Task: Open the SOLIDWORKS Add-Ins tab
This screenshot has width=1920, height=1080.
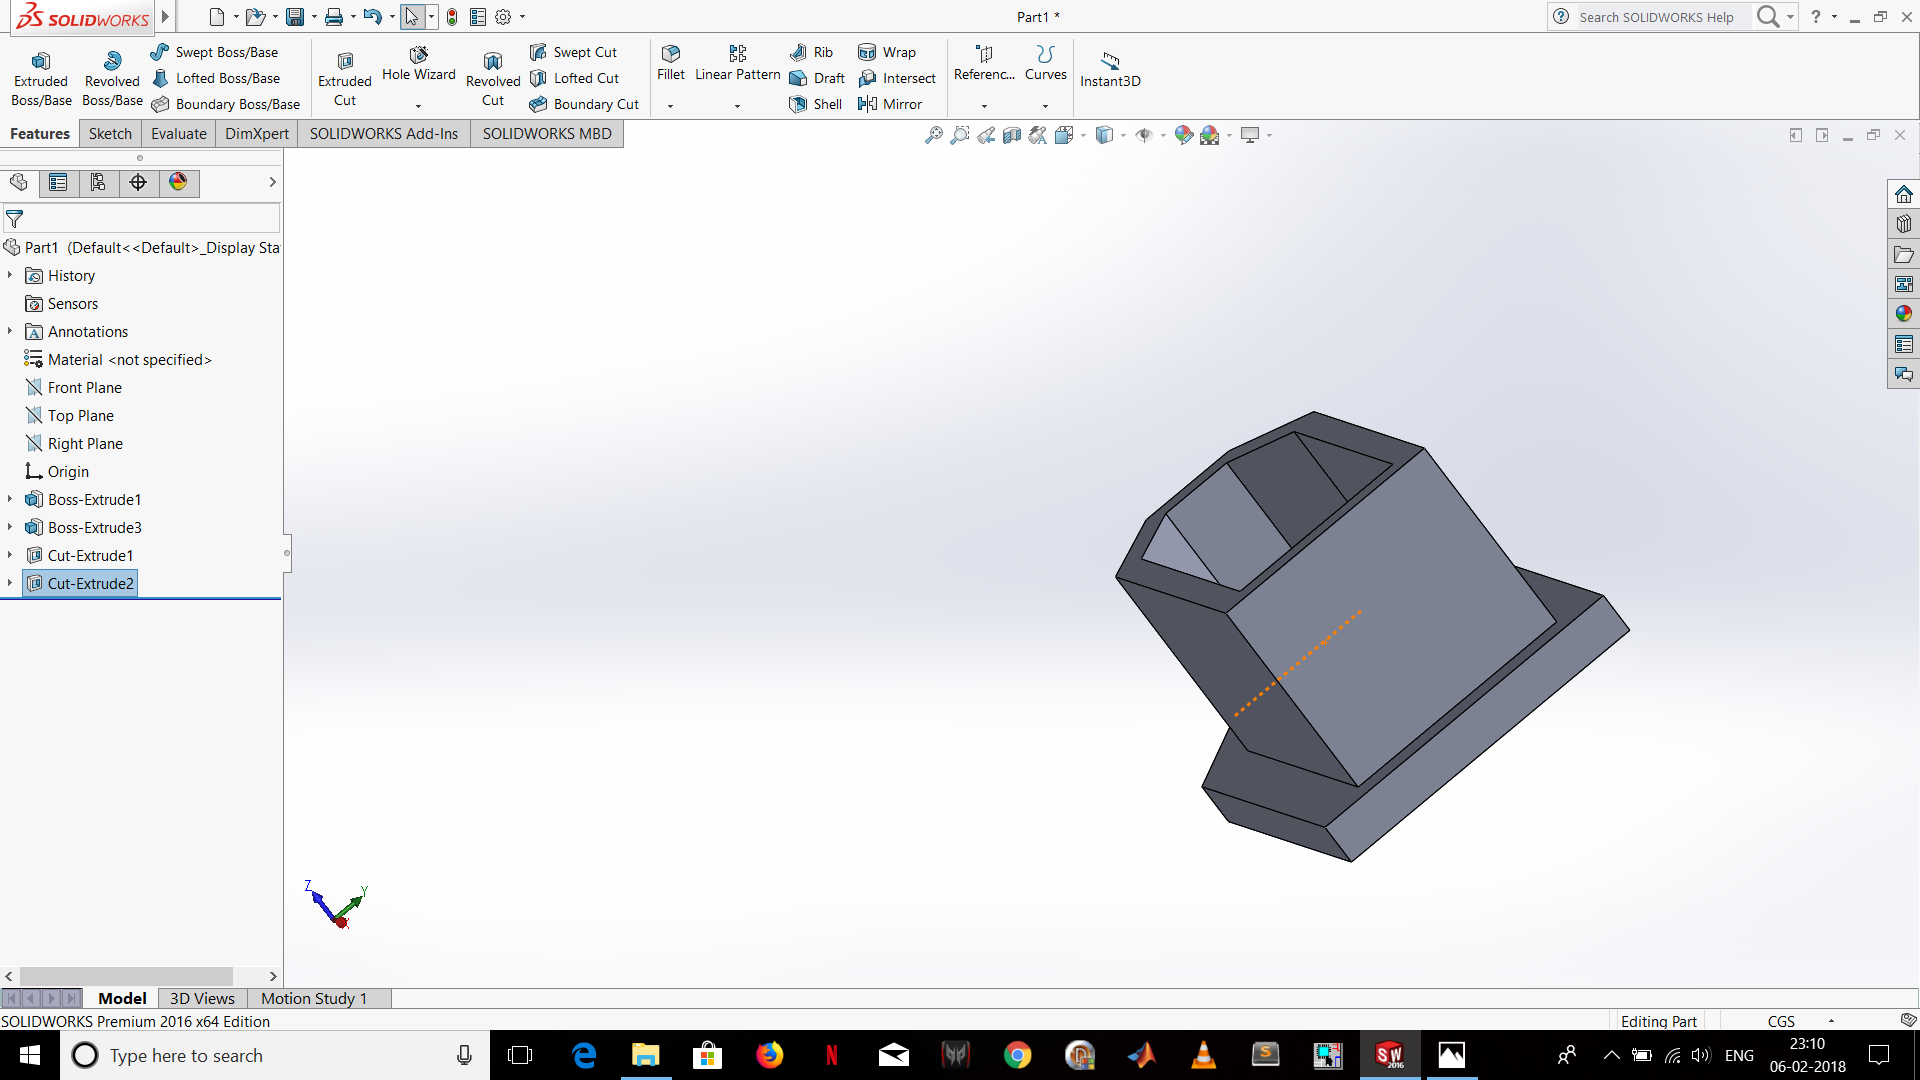Action: (384, 134)
